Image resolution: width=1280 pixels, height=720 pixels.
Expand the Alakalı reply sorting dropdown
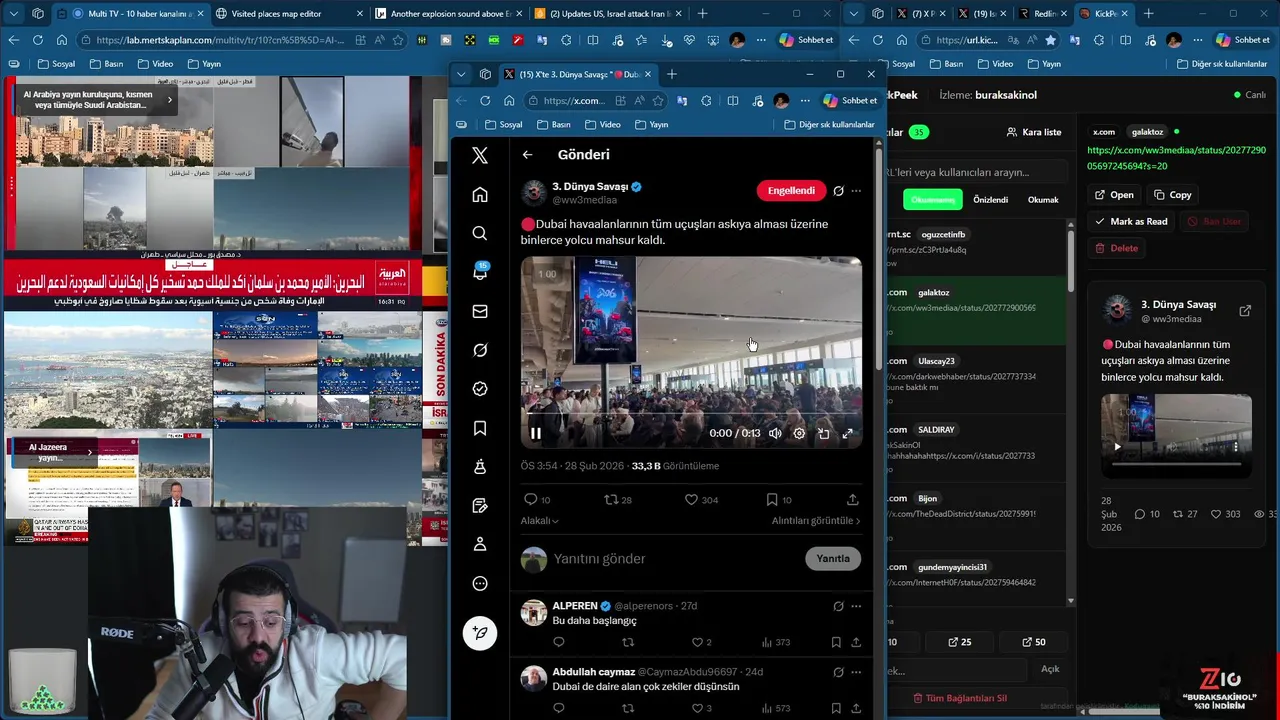(x=539, y=520)
